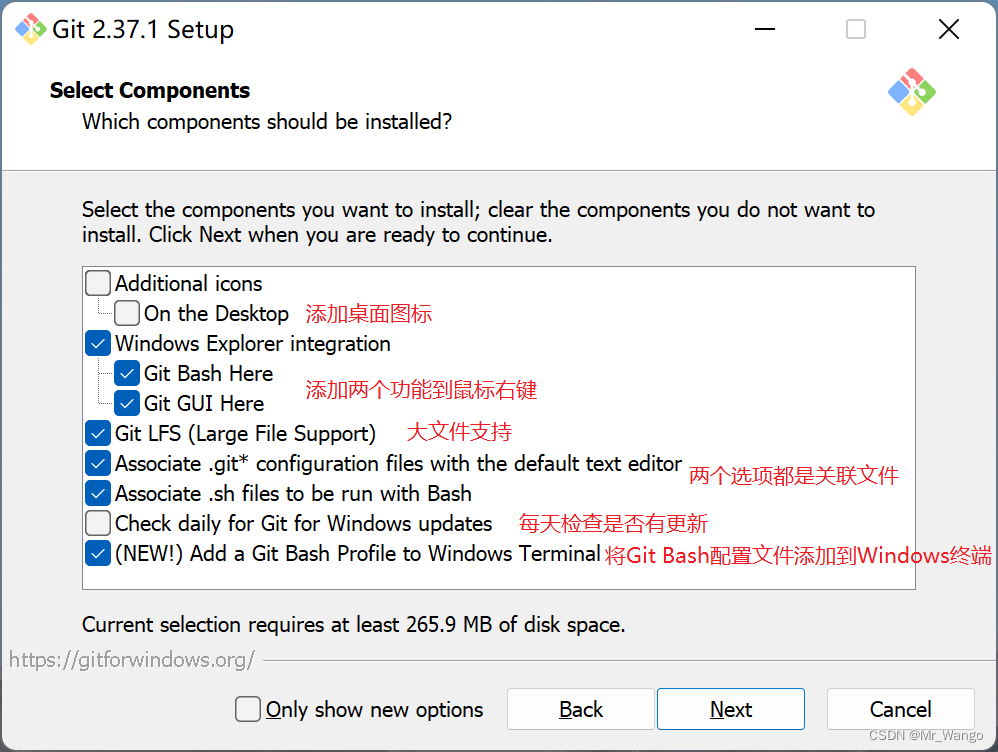Viewport: 998px width, 752px height.
Task: Disable Associate .sh files with Bash
Action: click(x=97, y=493)
